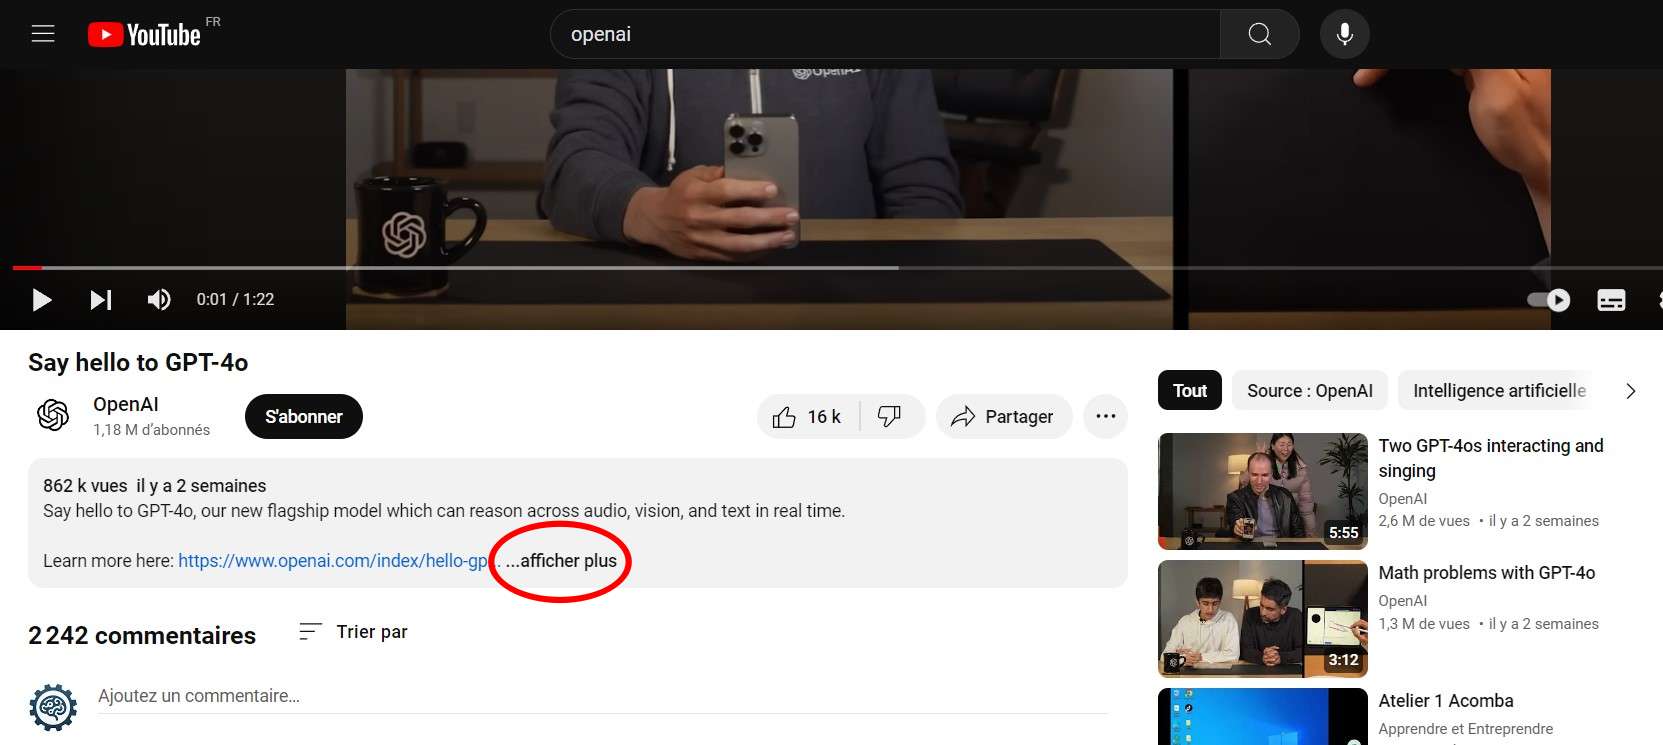
Task: Dislike the video with thumbs down
Action: click(x=890, y=417)
